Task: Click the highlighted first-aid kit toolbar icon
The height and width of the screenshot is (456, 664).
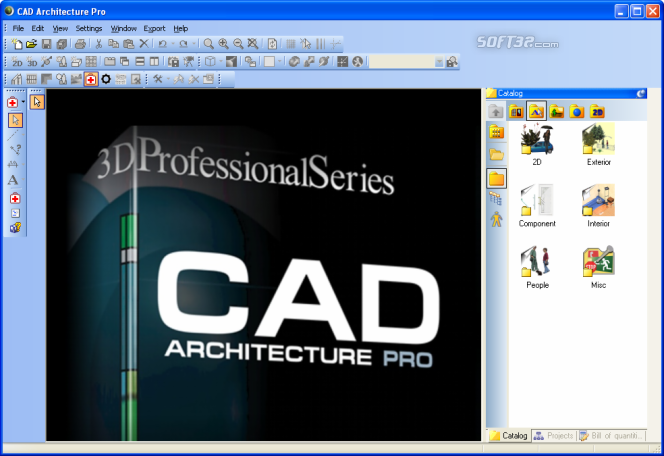Action: 91,79
